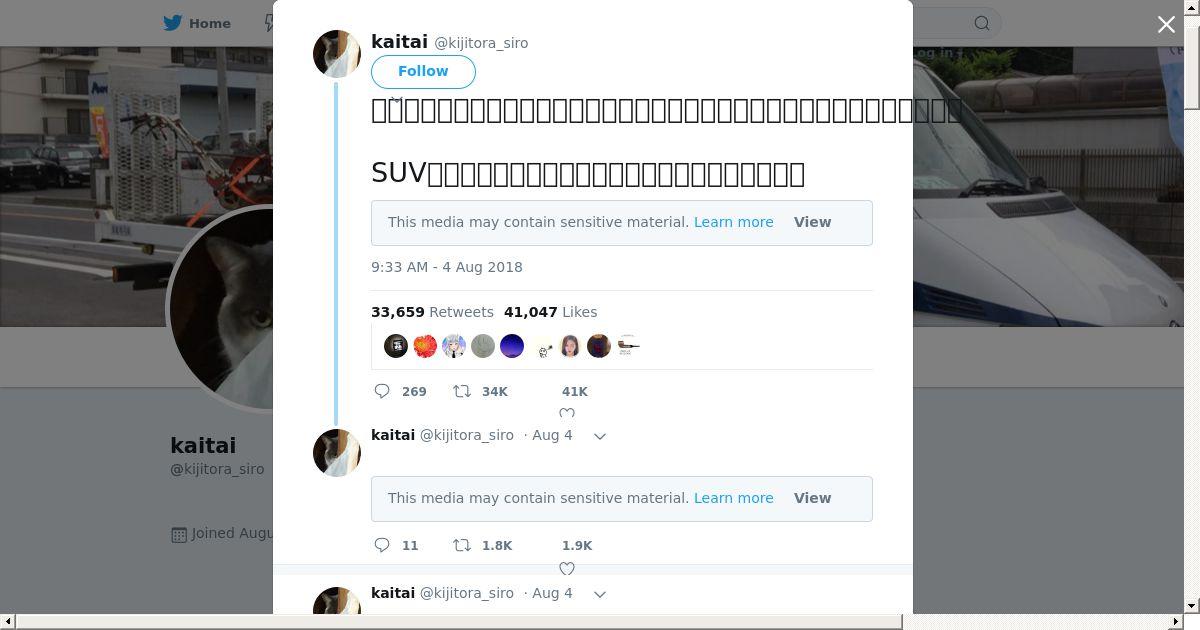Image resolution: width=1200 pixels, height=630 pixels.
Task: Open the dropdown caret below Follow button
Action: [396, 99]
